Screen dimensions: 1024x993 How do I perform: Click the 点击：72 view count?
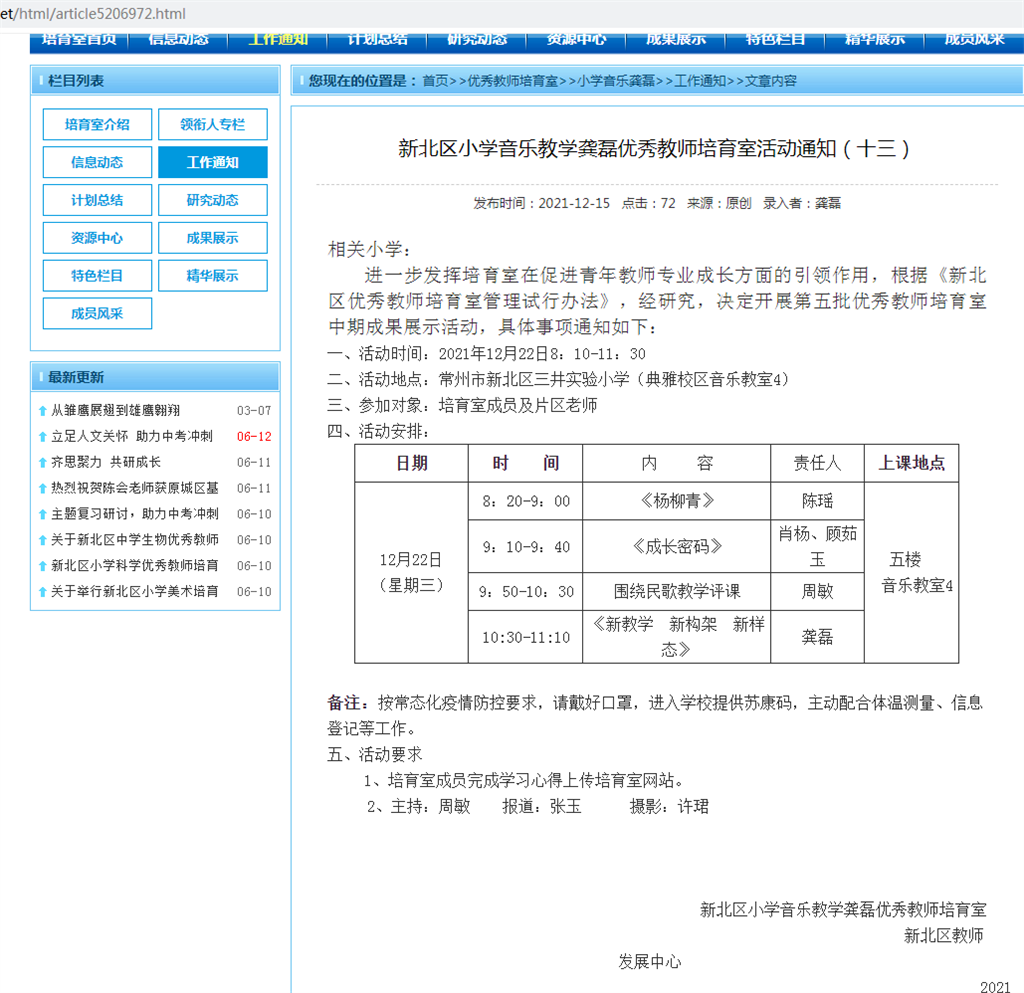point(648,203)
